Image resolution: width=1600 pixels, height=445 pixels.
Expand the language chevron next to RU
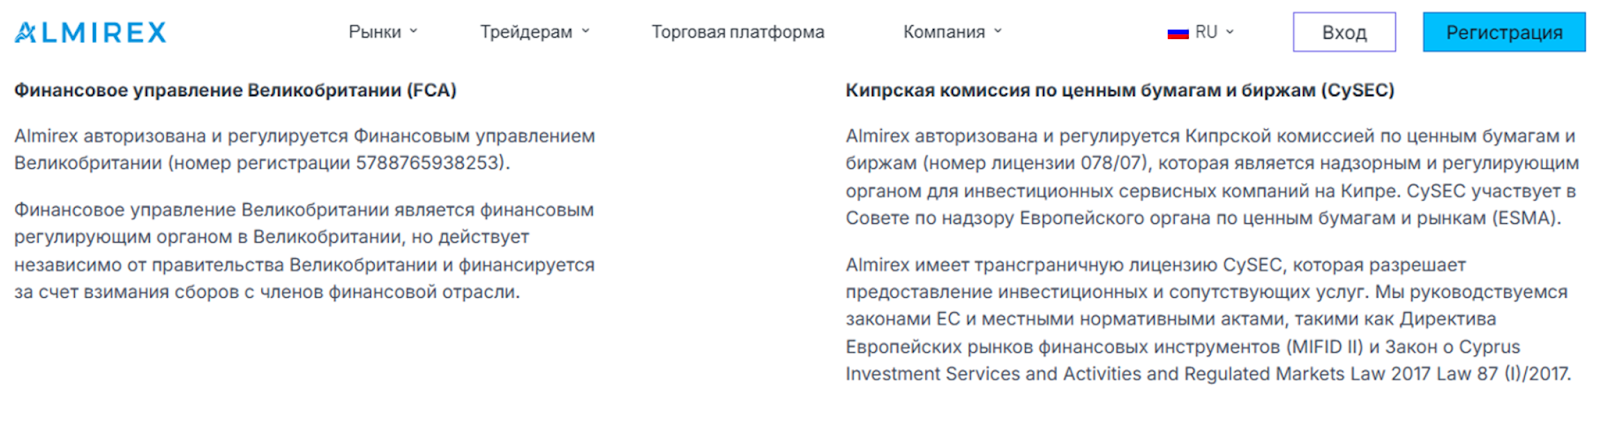[x=1230, y=32]
